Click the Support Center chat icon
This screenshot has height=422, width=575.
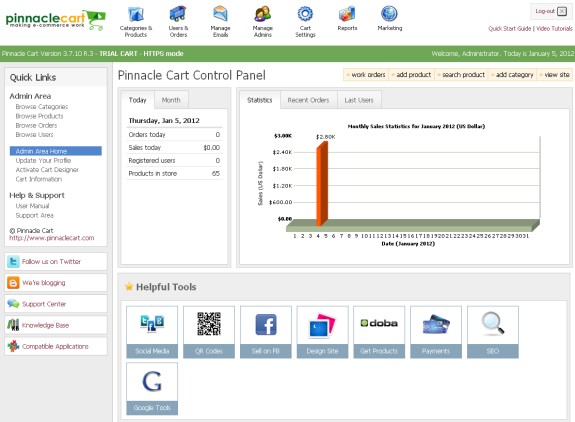click(x=13, y=304)
